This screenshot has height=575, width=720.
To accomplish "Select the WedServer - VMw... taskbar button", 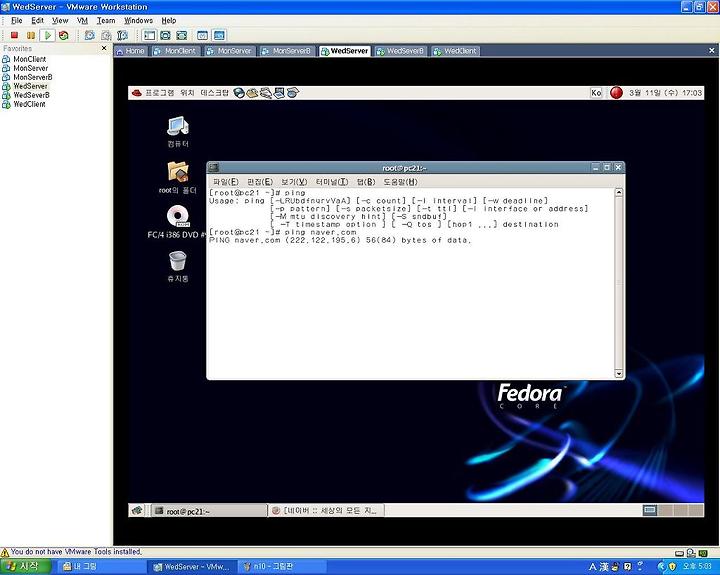I will click(192, 567).
